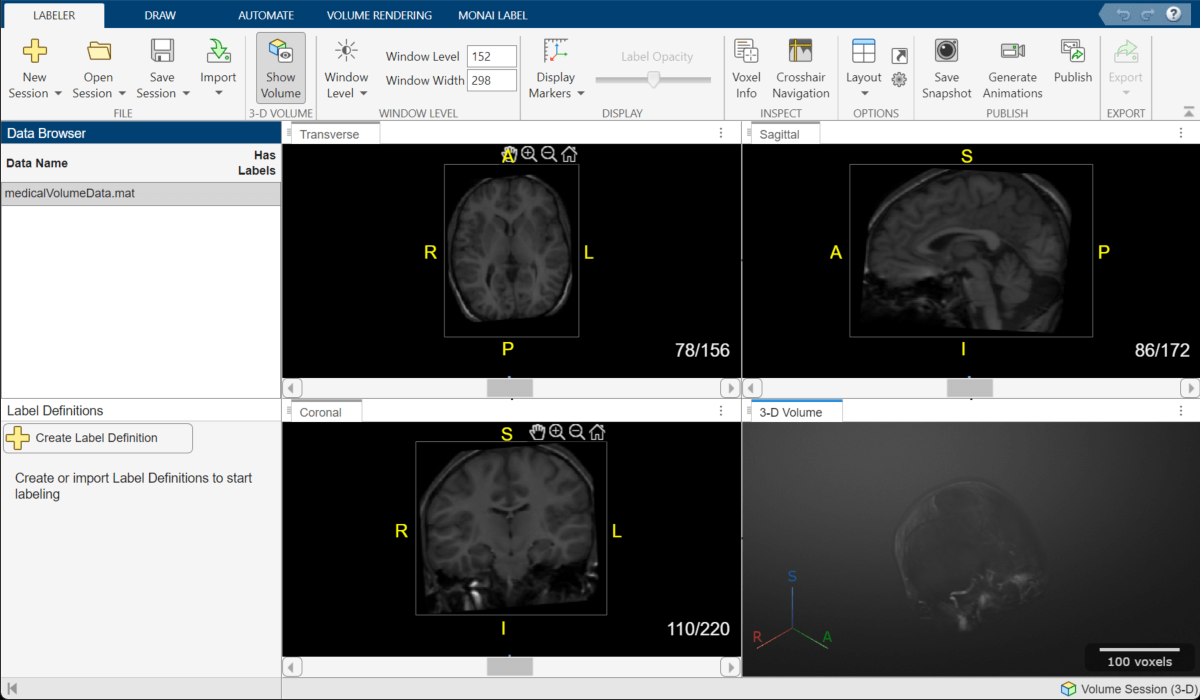Toggle the pan hand in Coronal view

click(537, 432)
